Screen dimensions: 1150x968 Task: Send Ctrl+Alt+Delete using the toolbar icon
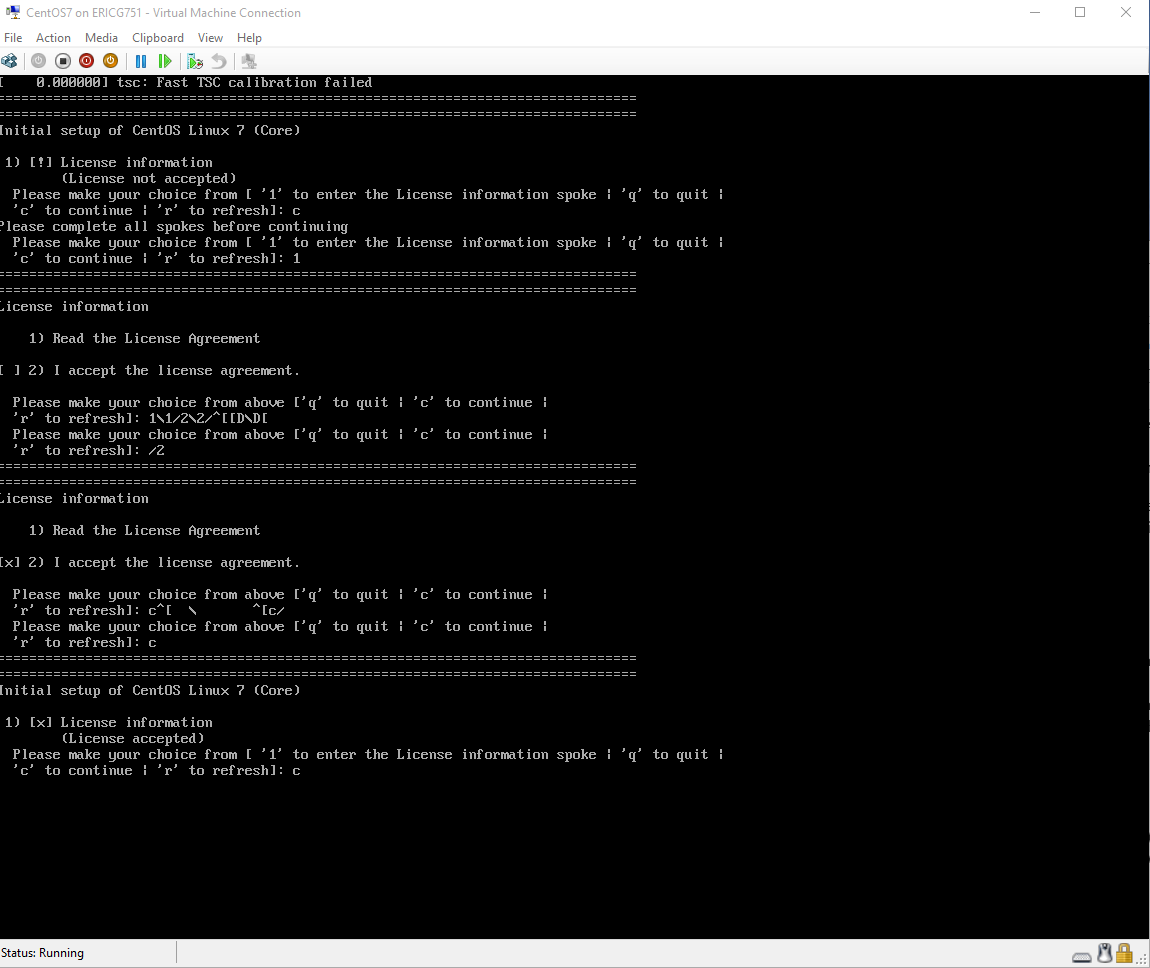10,61
